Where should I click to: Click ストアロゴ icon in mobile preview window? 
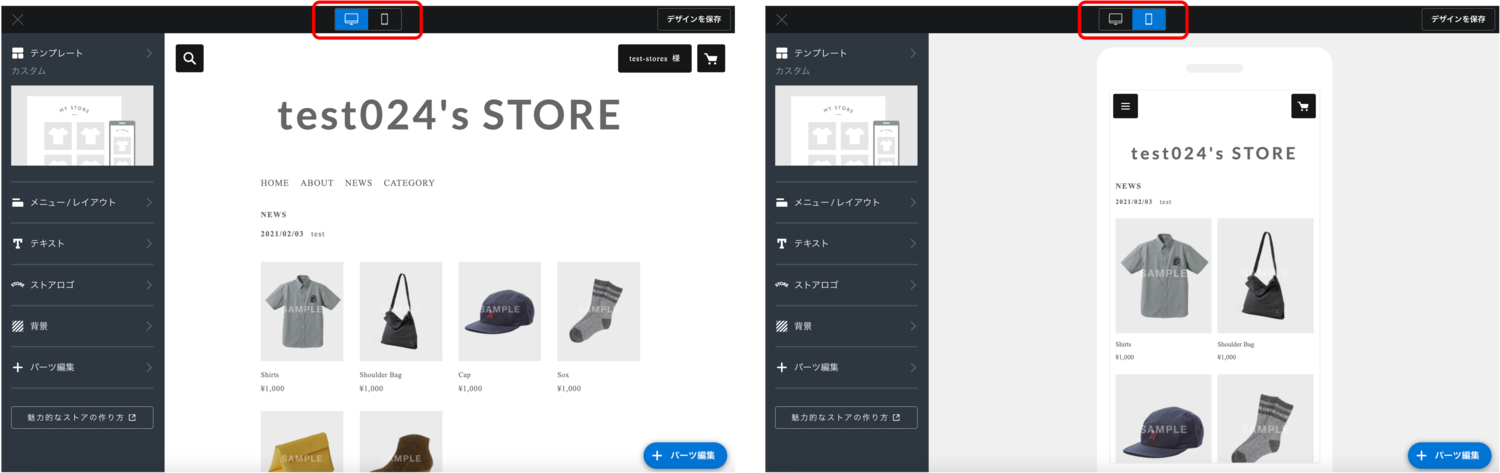[x=782, y=285]
